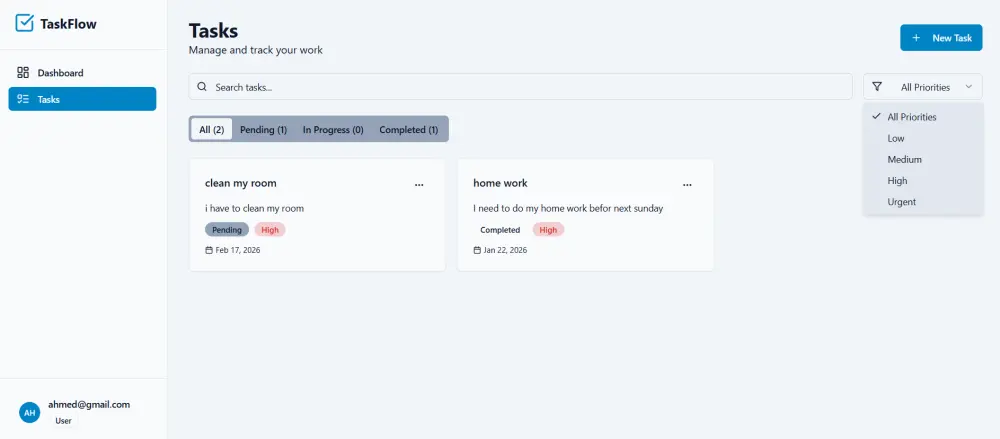
Task: Click the Search tasks input field
Action: point(530,87)
